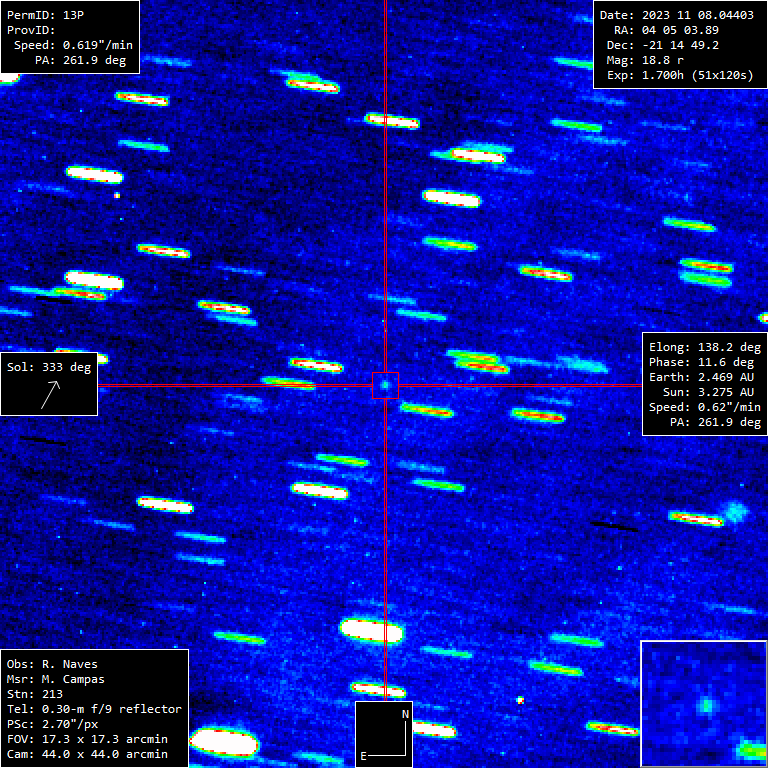
Task: Click 'PA: 261.9 deg' in the PermID box
Action: [x=80, y=60]
